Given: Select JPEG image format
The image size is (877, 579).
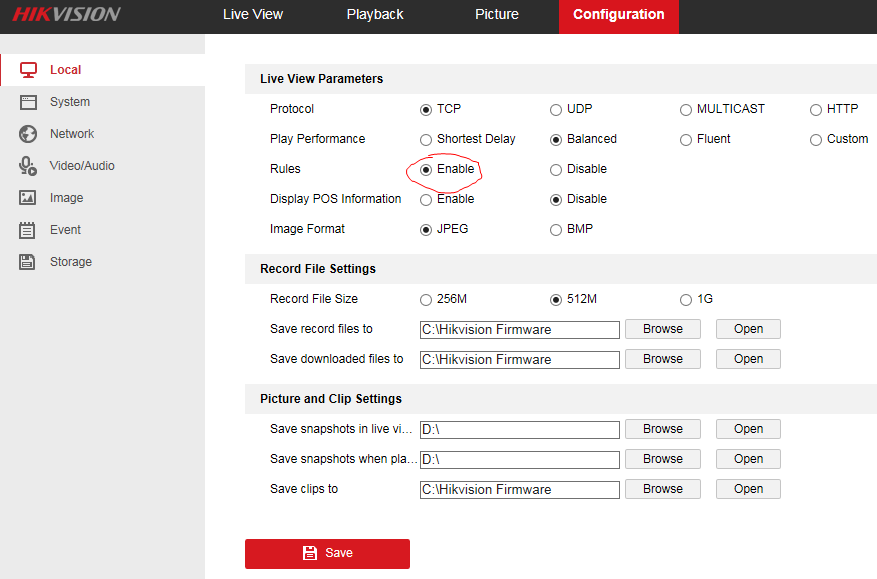Looking at the screenshot, I should click(426, 230).
